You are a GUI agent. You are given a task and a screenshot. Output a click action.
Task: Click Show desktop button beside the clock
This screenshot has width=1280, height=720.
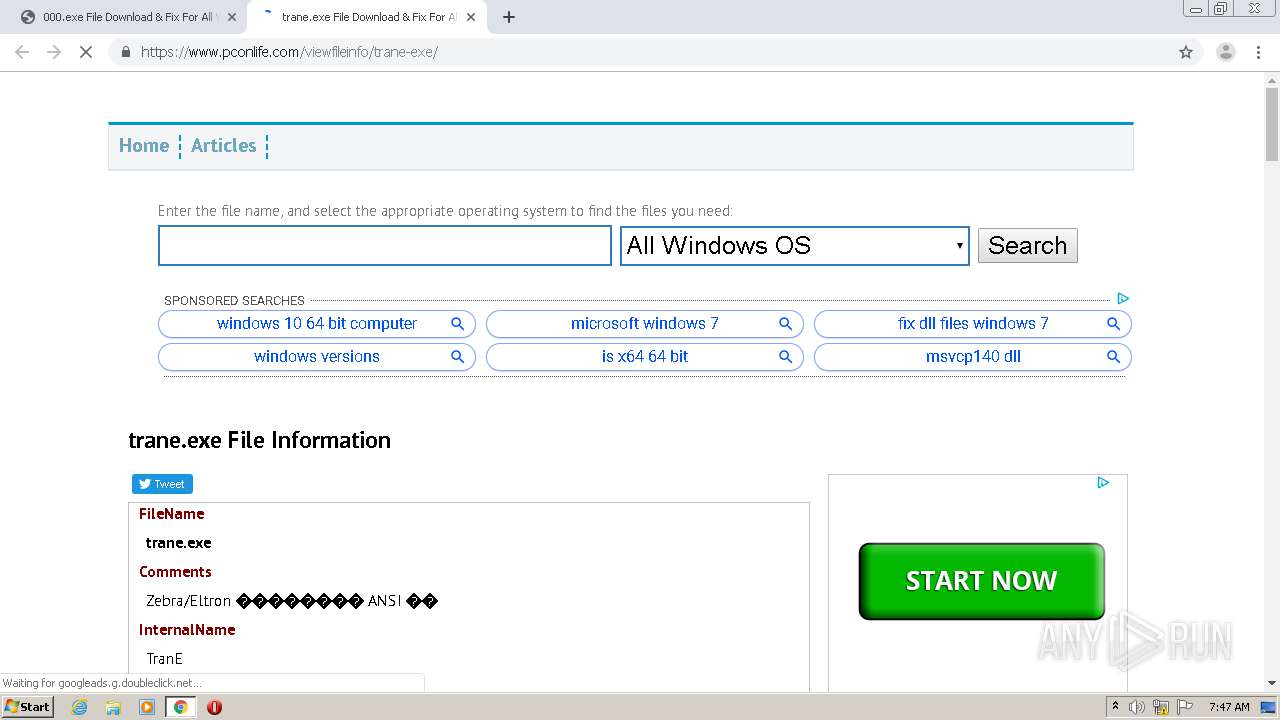[x=1269, y=707]
